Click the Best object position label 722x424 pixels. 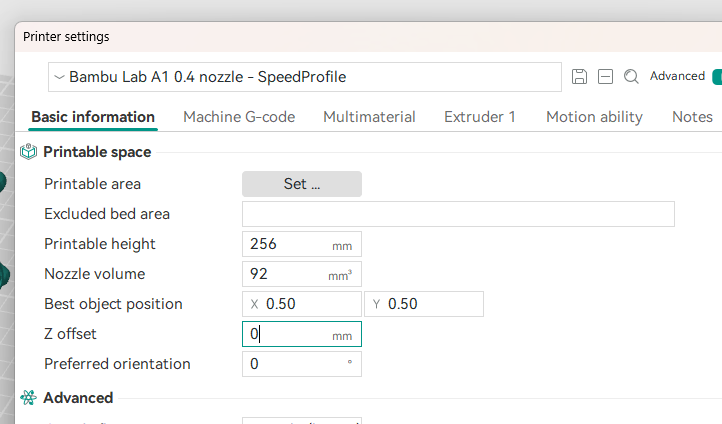pos(113,304)
